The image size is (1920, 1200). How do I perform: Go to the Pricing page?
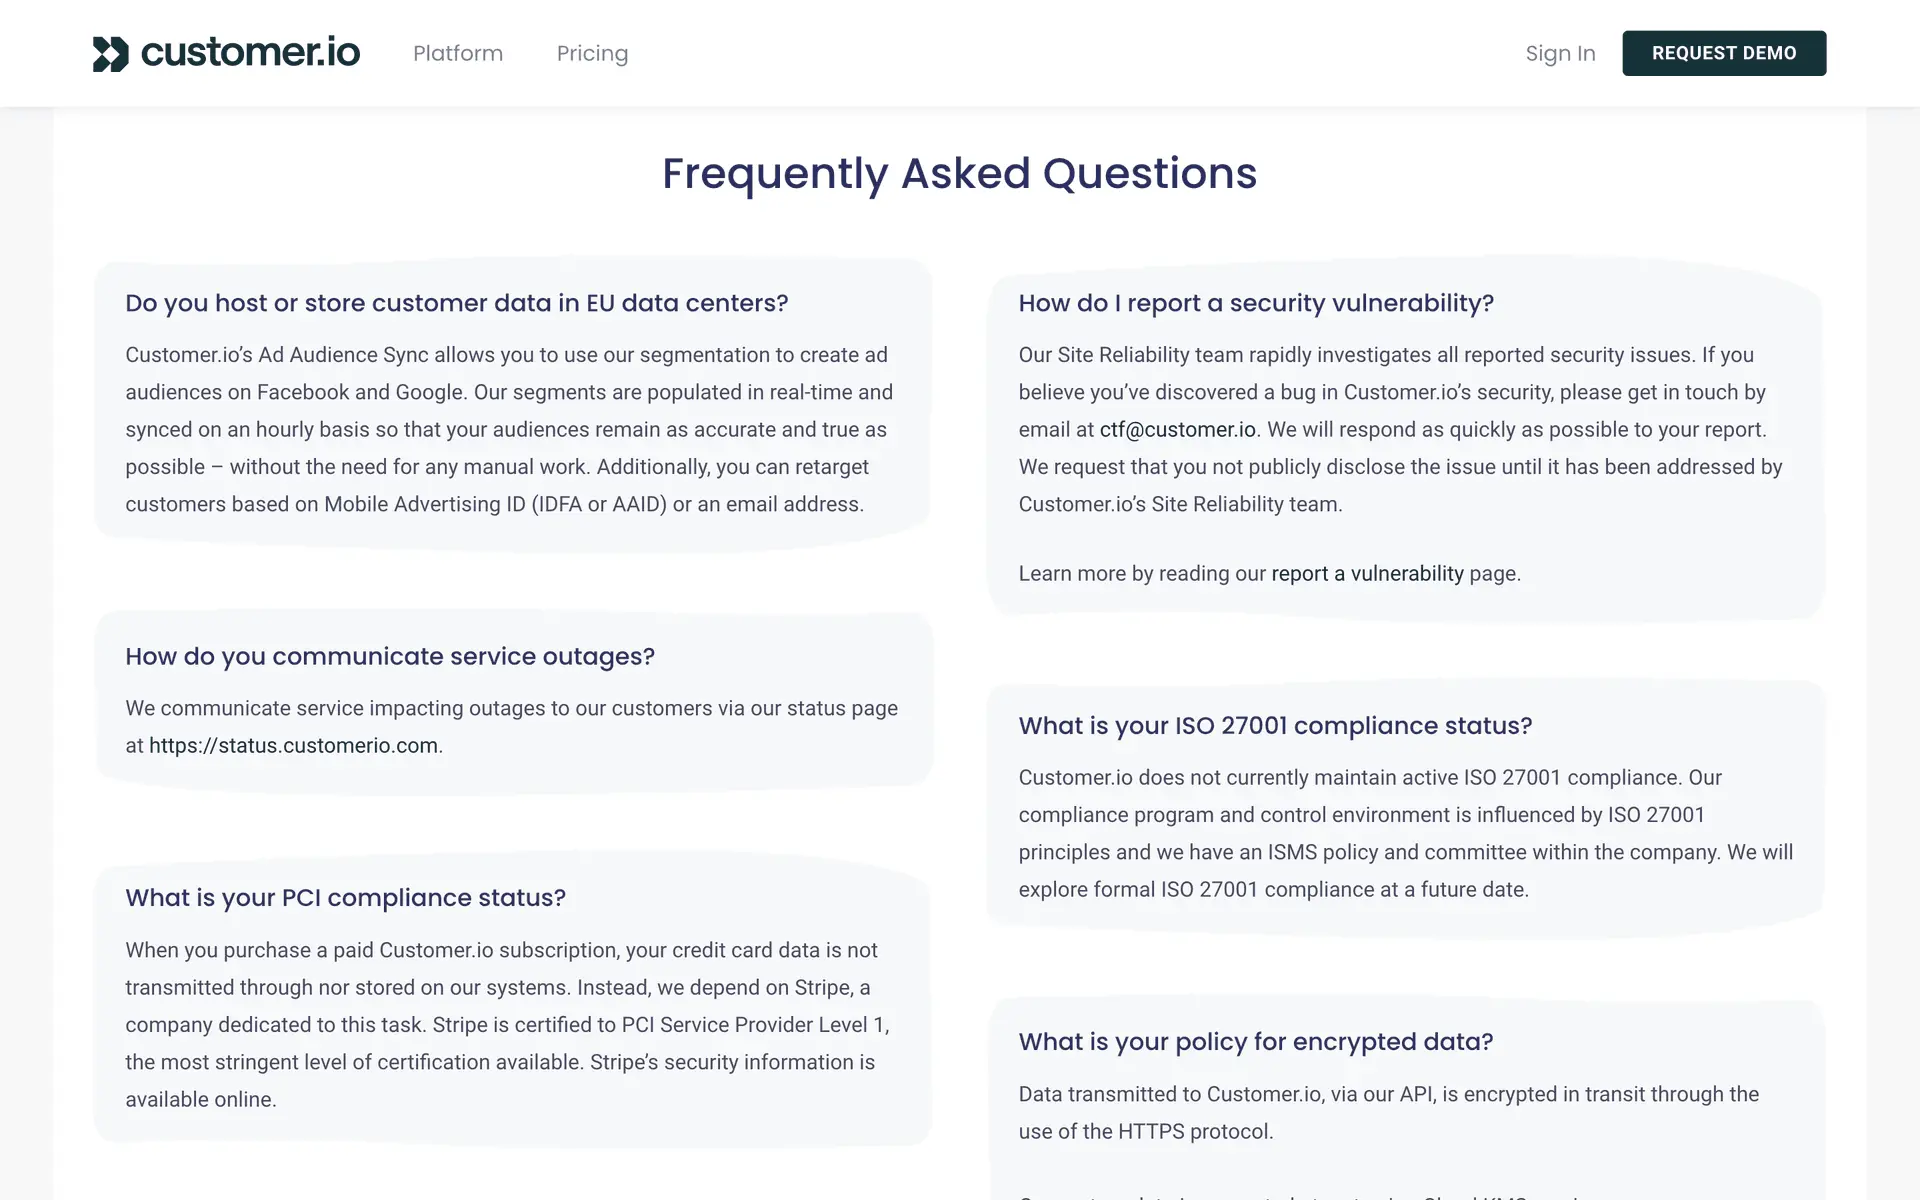click(592, 53)
